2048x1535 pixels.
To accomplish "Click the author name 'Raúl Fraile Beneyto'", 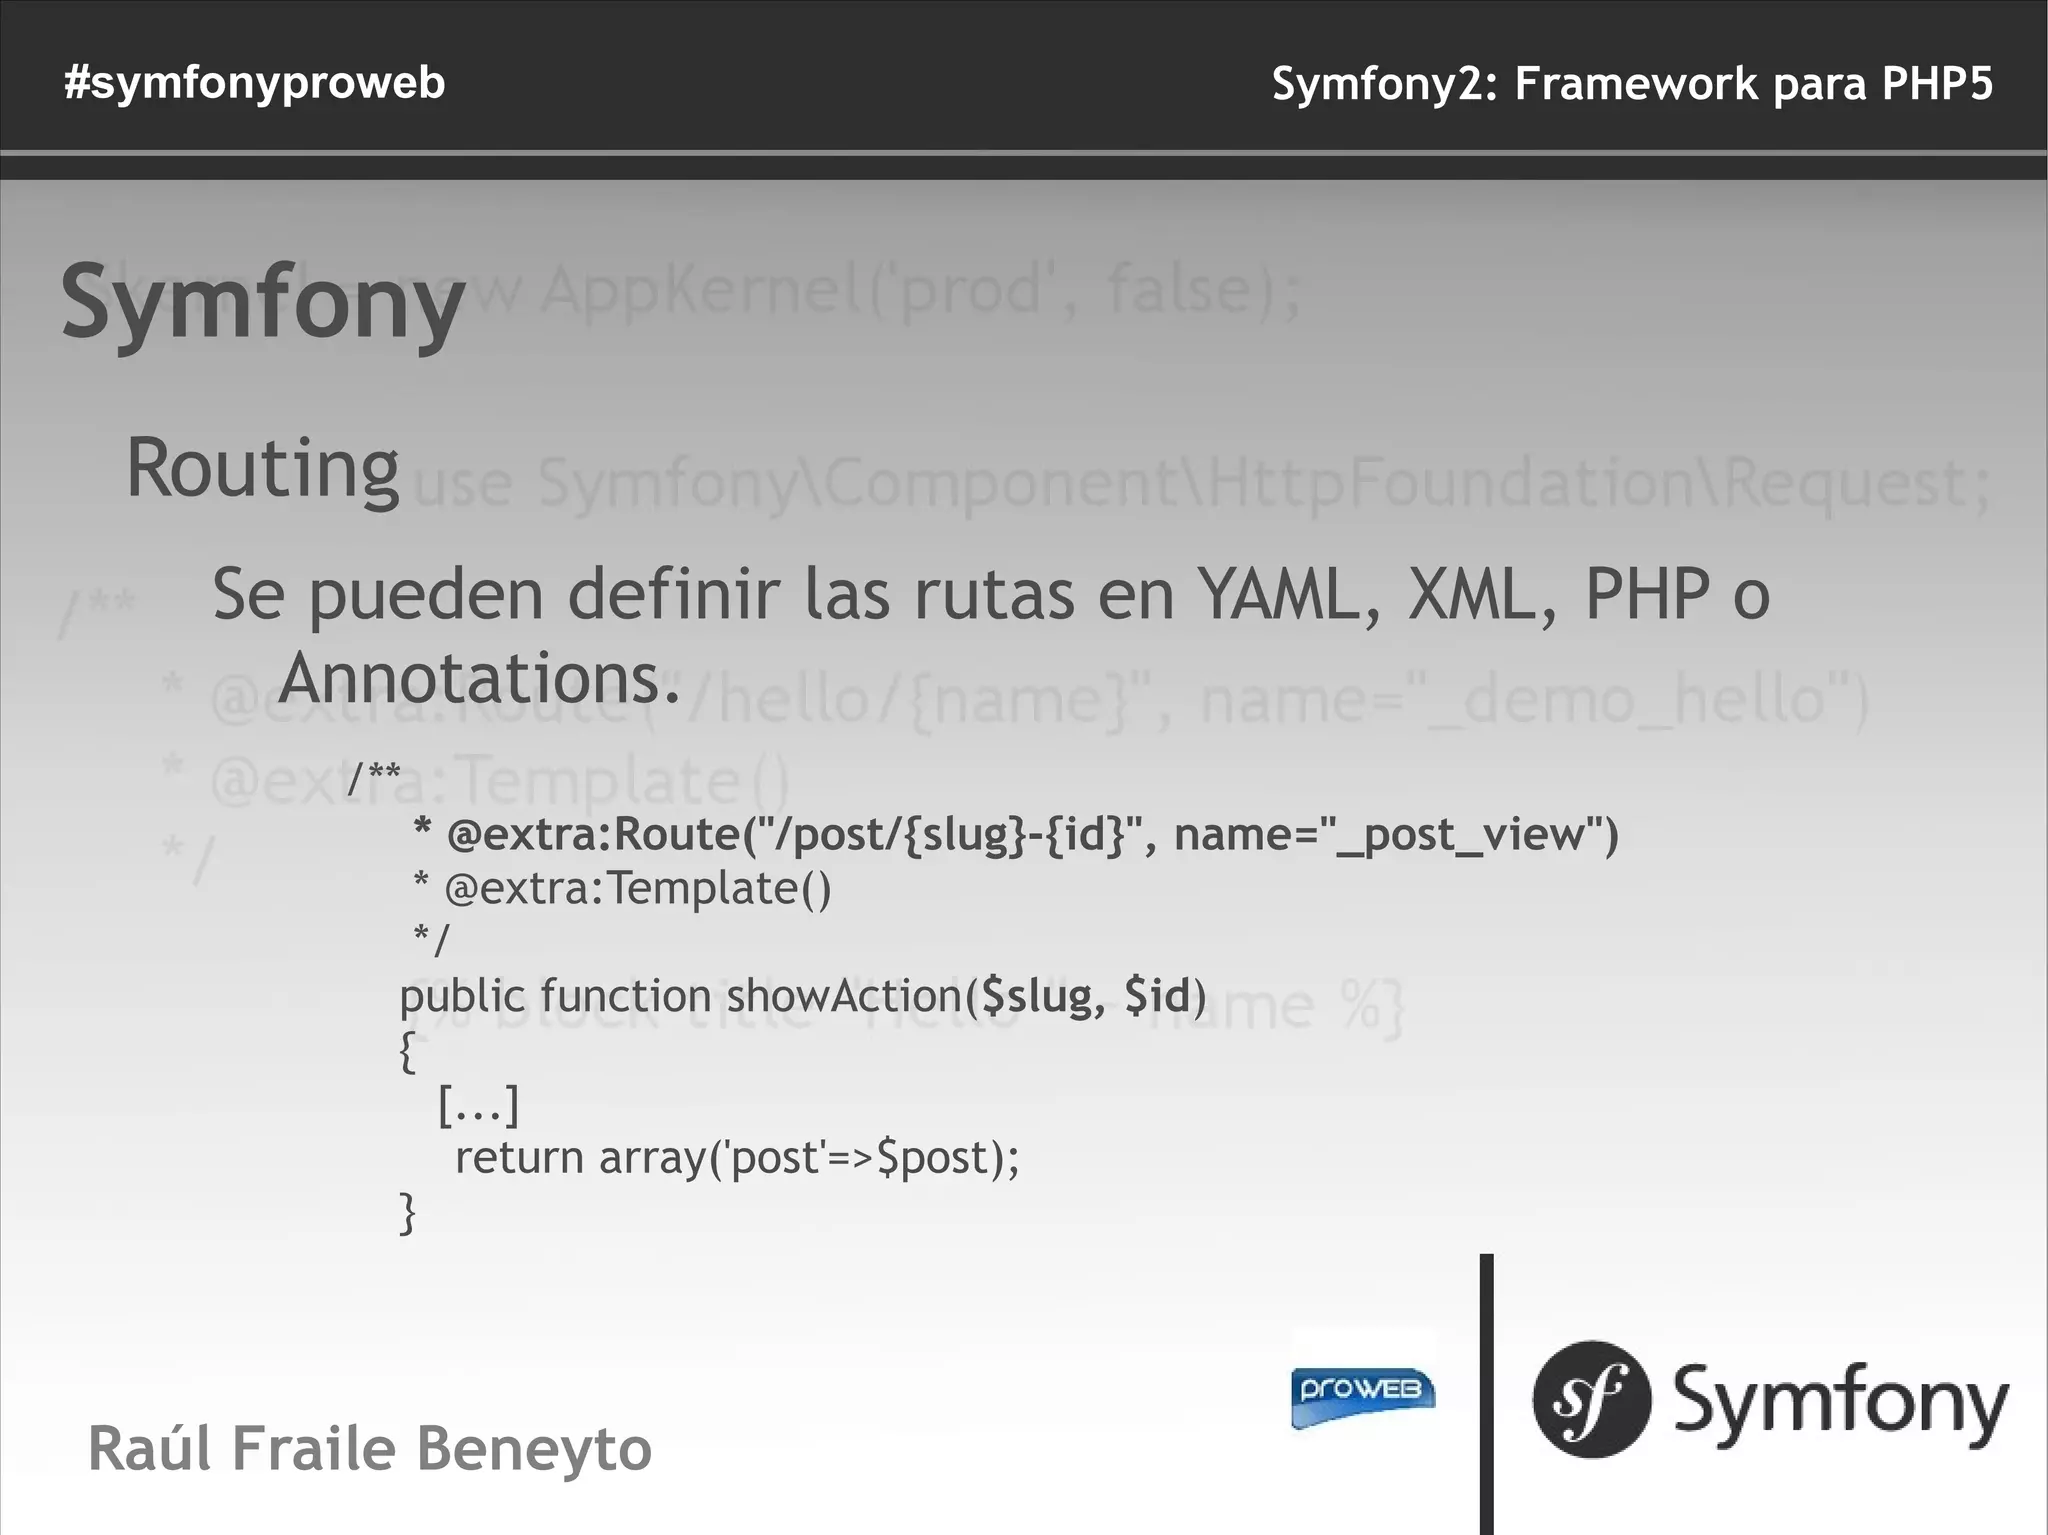I will click(x=370, y=1449).
